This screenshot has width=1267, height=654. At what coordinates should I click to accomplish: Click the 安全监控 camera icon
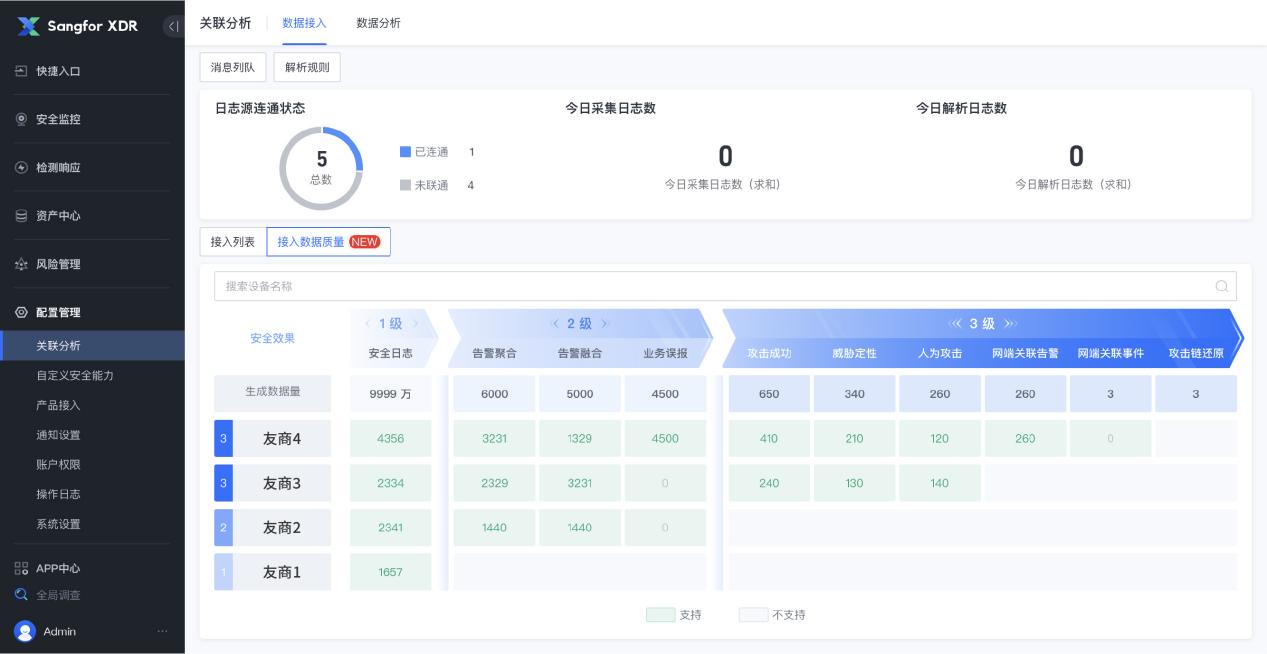(x=21, y=119)
